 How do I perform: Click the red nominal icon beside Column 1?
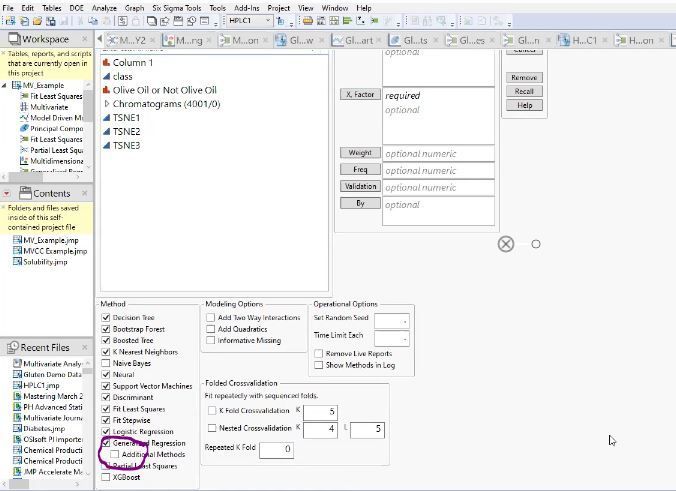[x=106, y=63]
